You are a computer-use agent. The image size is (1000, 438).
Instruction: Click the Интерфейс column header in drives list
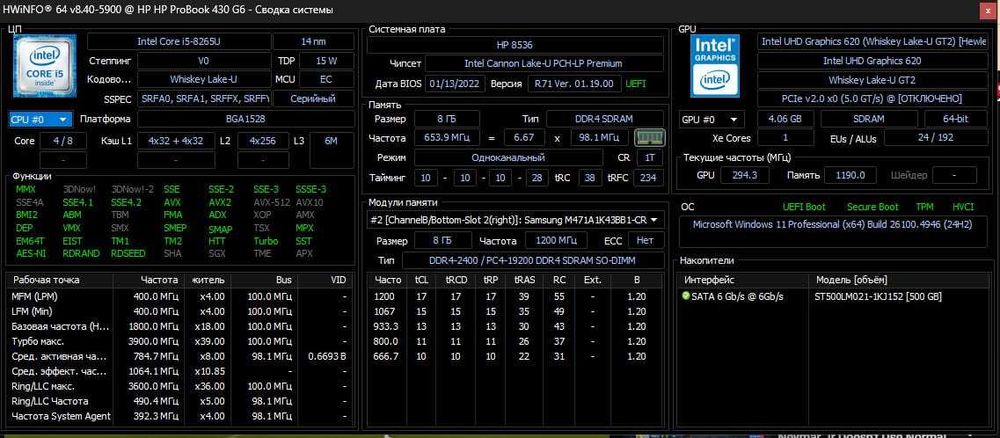745,280
